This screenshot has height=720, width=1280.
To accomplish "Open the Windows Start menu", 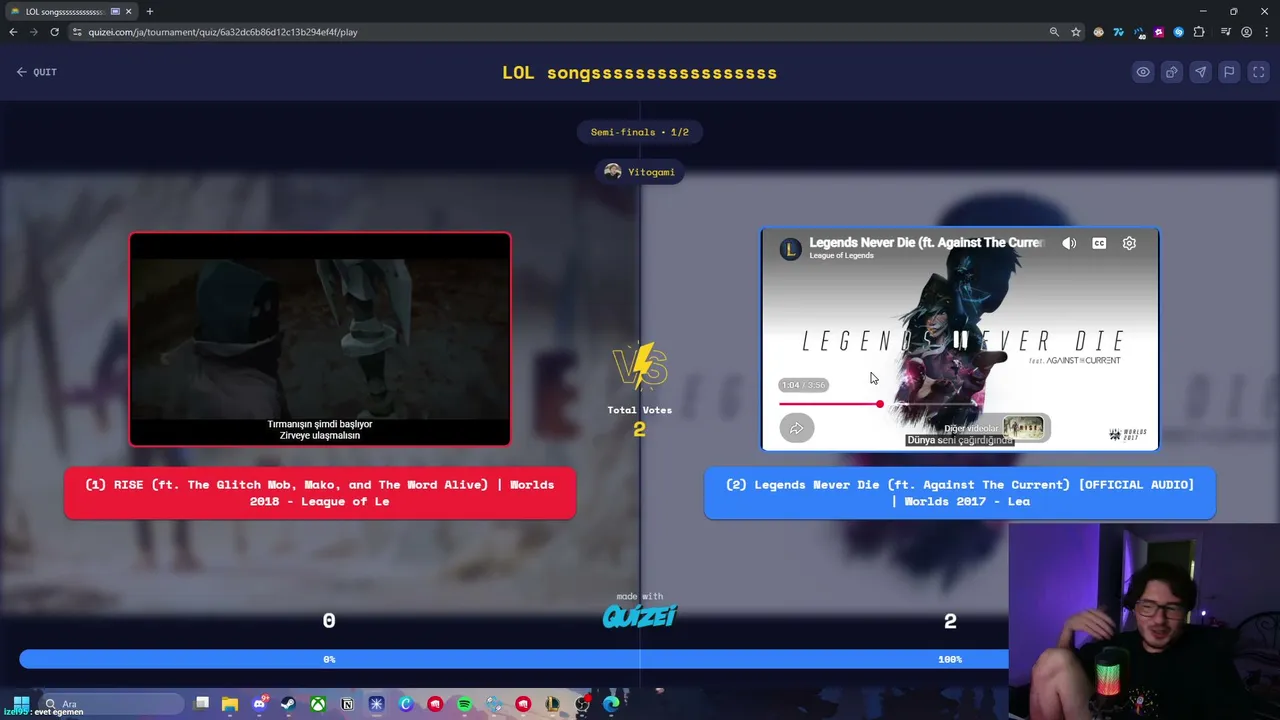I will click(x=21, y=704).
